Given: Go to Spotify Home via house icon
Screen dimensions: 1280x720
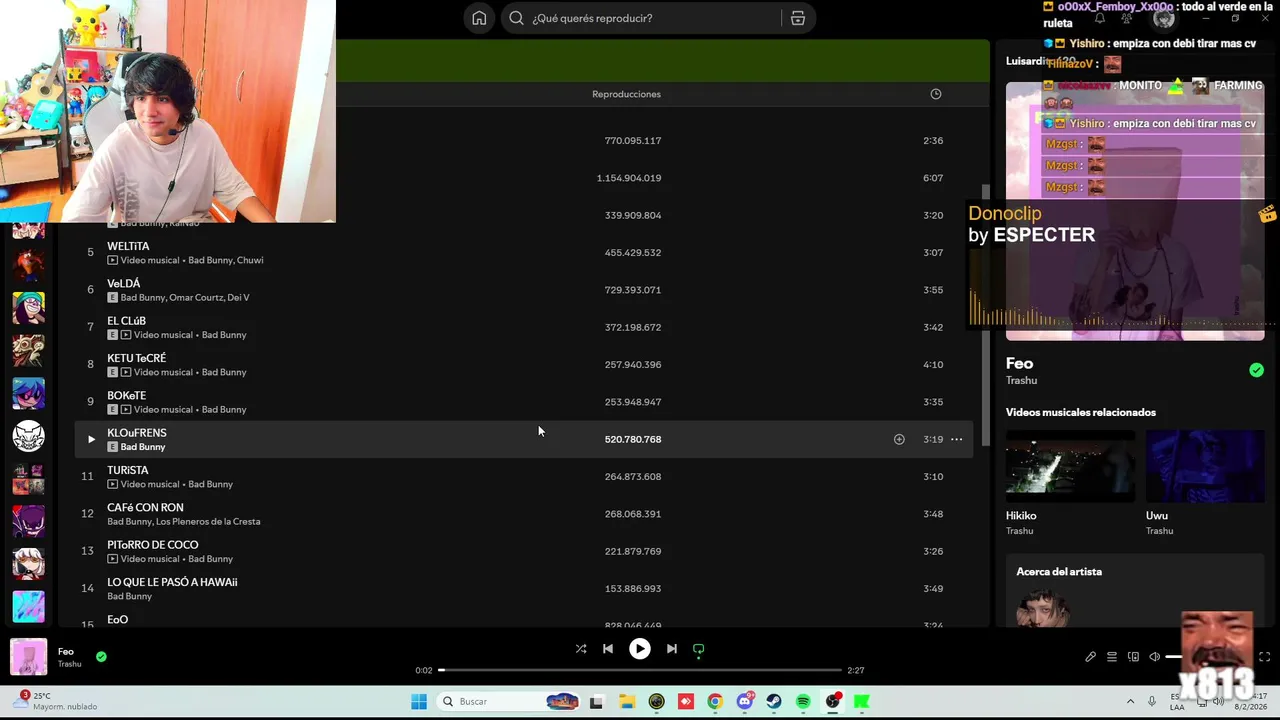Looking at the screenshot, I should pyautogui.click(x=479, y=18).
